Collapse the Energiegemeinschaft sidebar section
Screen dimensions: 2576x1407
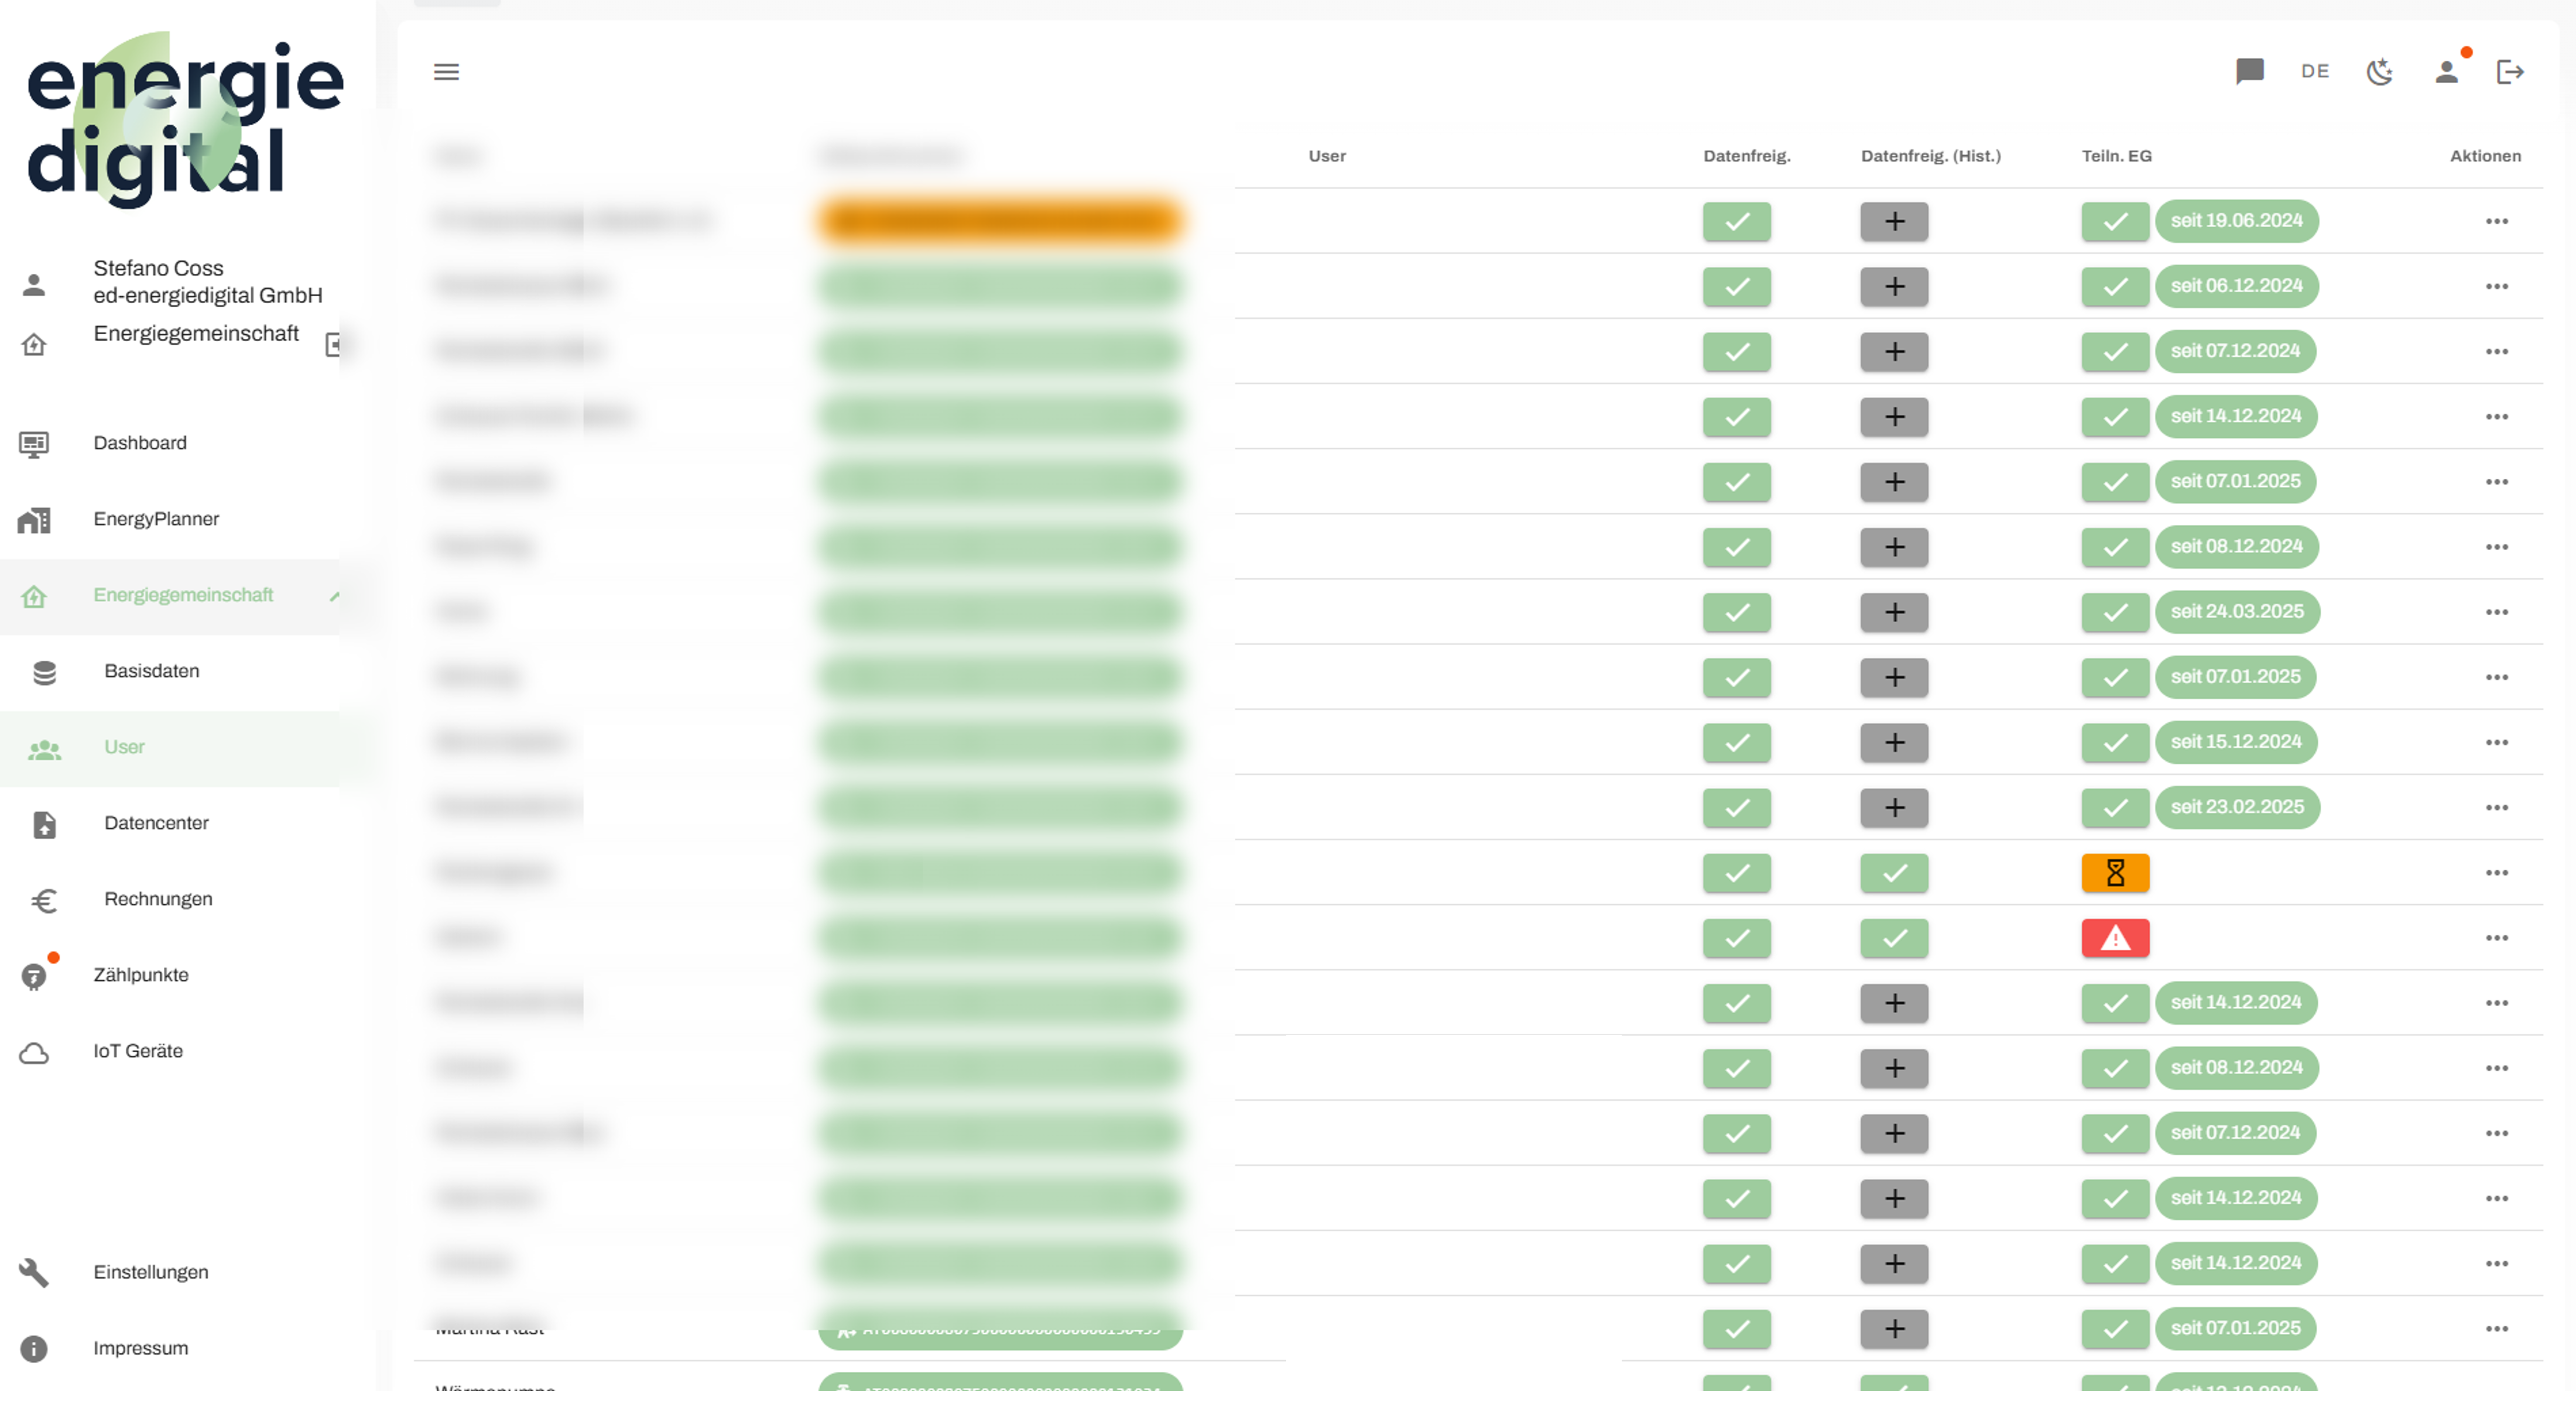(334, 596)
